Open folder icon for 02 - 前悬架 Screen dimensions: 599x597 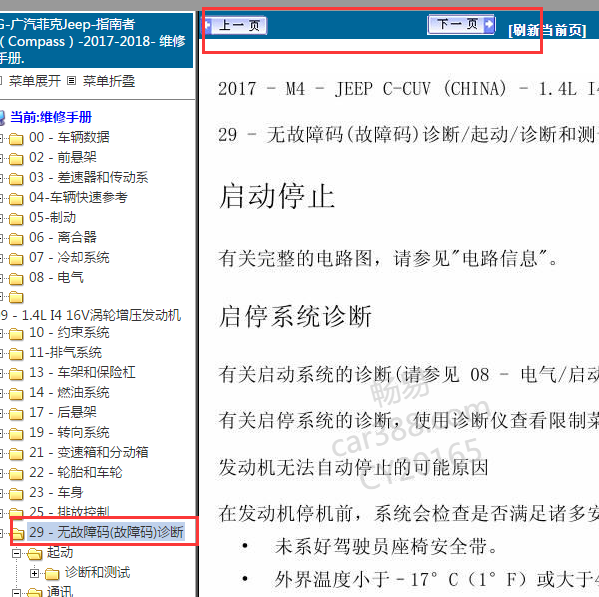(16, 158)
